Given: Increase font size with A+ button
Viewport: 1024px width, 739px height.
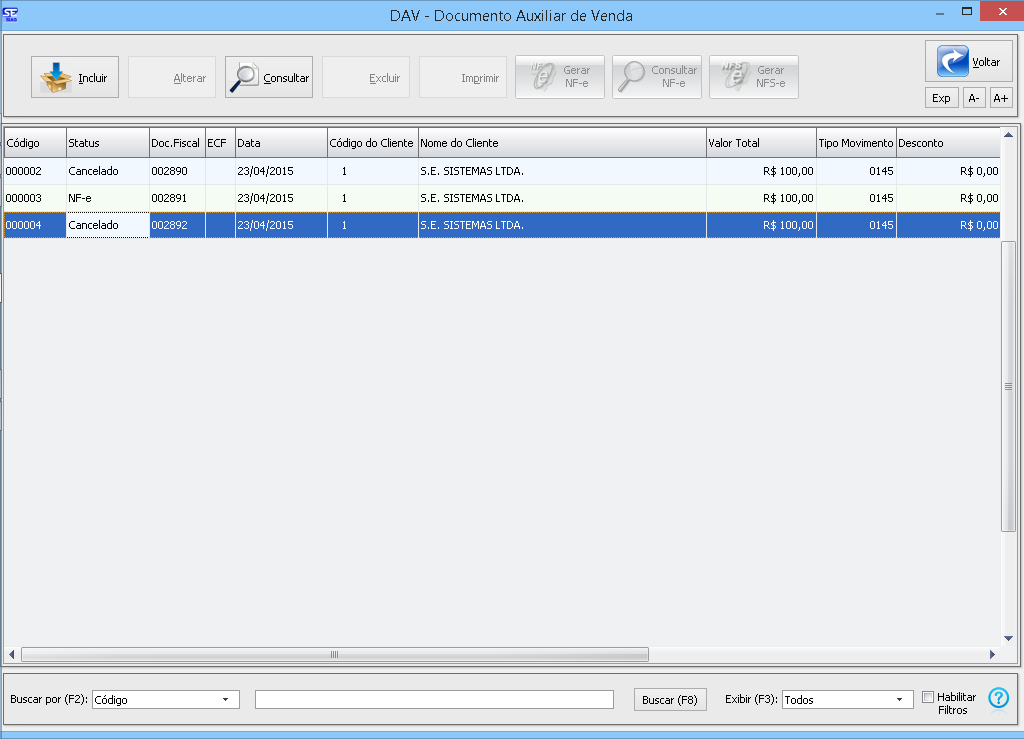Looking at the screenshot, I should (x=1000, y=98).
